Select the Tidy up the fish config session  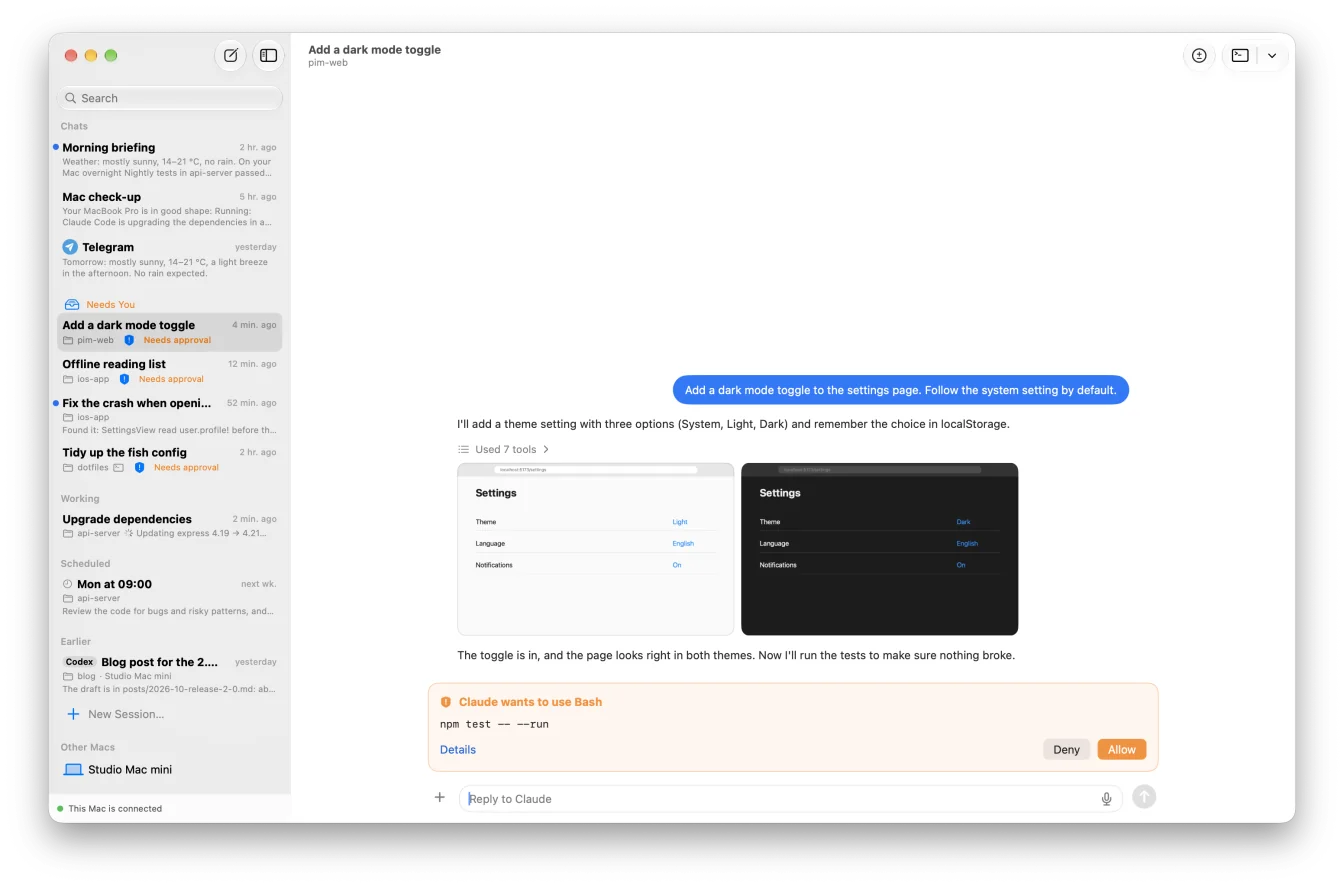pos(169,459)
